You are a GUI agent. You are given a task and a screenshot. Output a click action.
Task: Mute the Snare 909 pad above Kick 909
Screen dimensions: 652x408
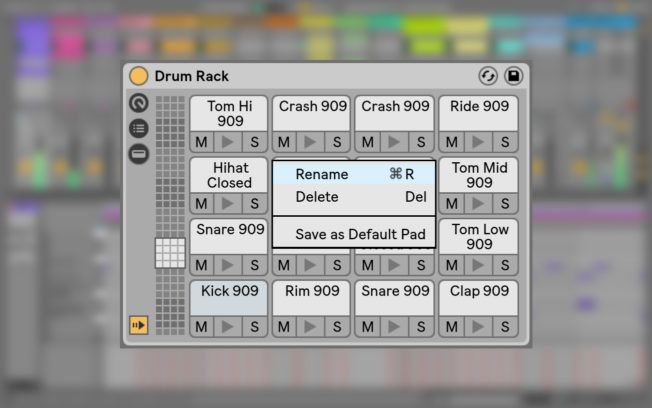pos(202,265)
